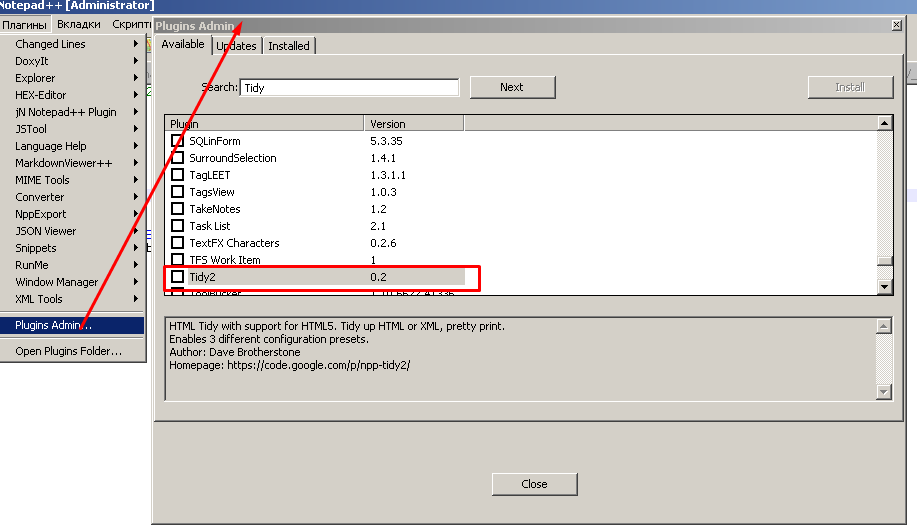
Task: Open the JSON Viewer menu entry
Action: click(73, 231)
